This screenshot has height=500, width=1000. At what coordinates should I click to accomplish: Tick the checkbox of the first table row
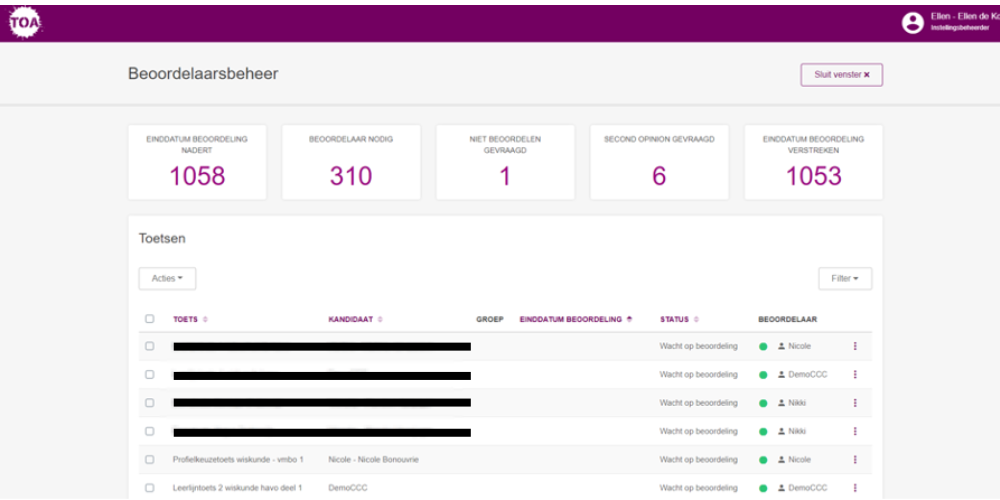pos(149,346)
